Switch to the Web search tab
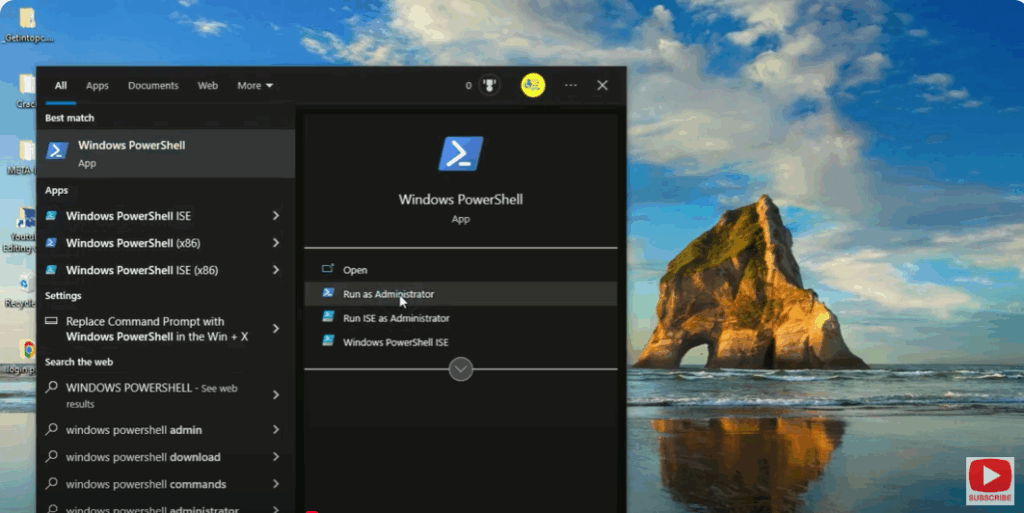 click(208, 86)
